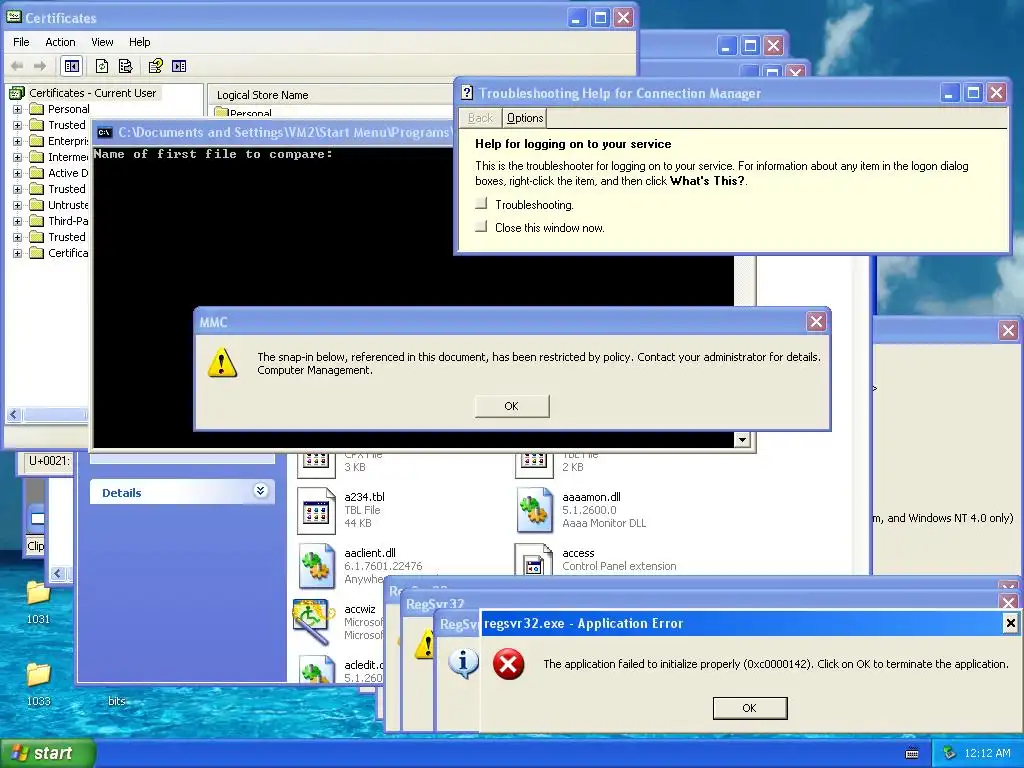The image size is (1024, 768).
Task: Open the View menu in Certificates
Action: click(102, 42)
